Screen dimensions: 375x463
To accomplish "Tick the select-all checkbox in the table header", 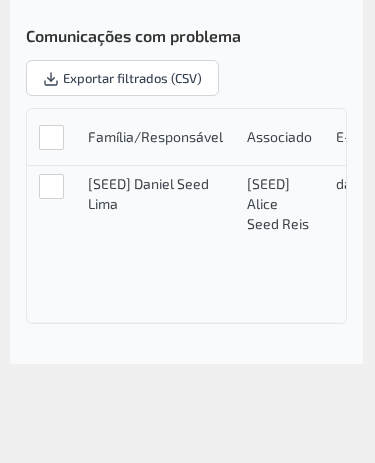I will 51,137.
